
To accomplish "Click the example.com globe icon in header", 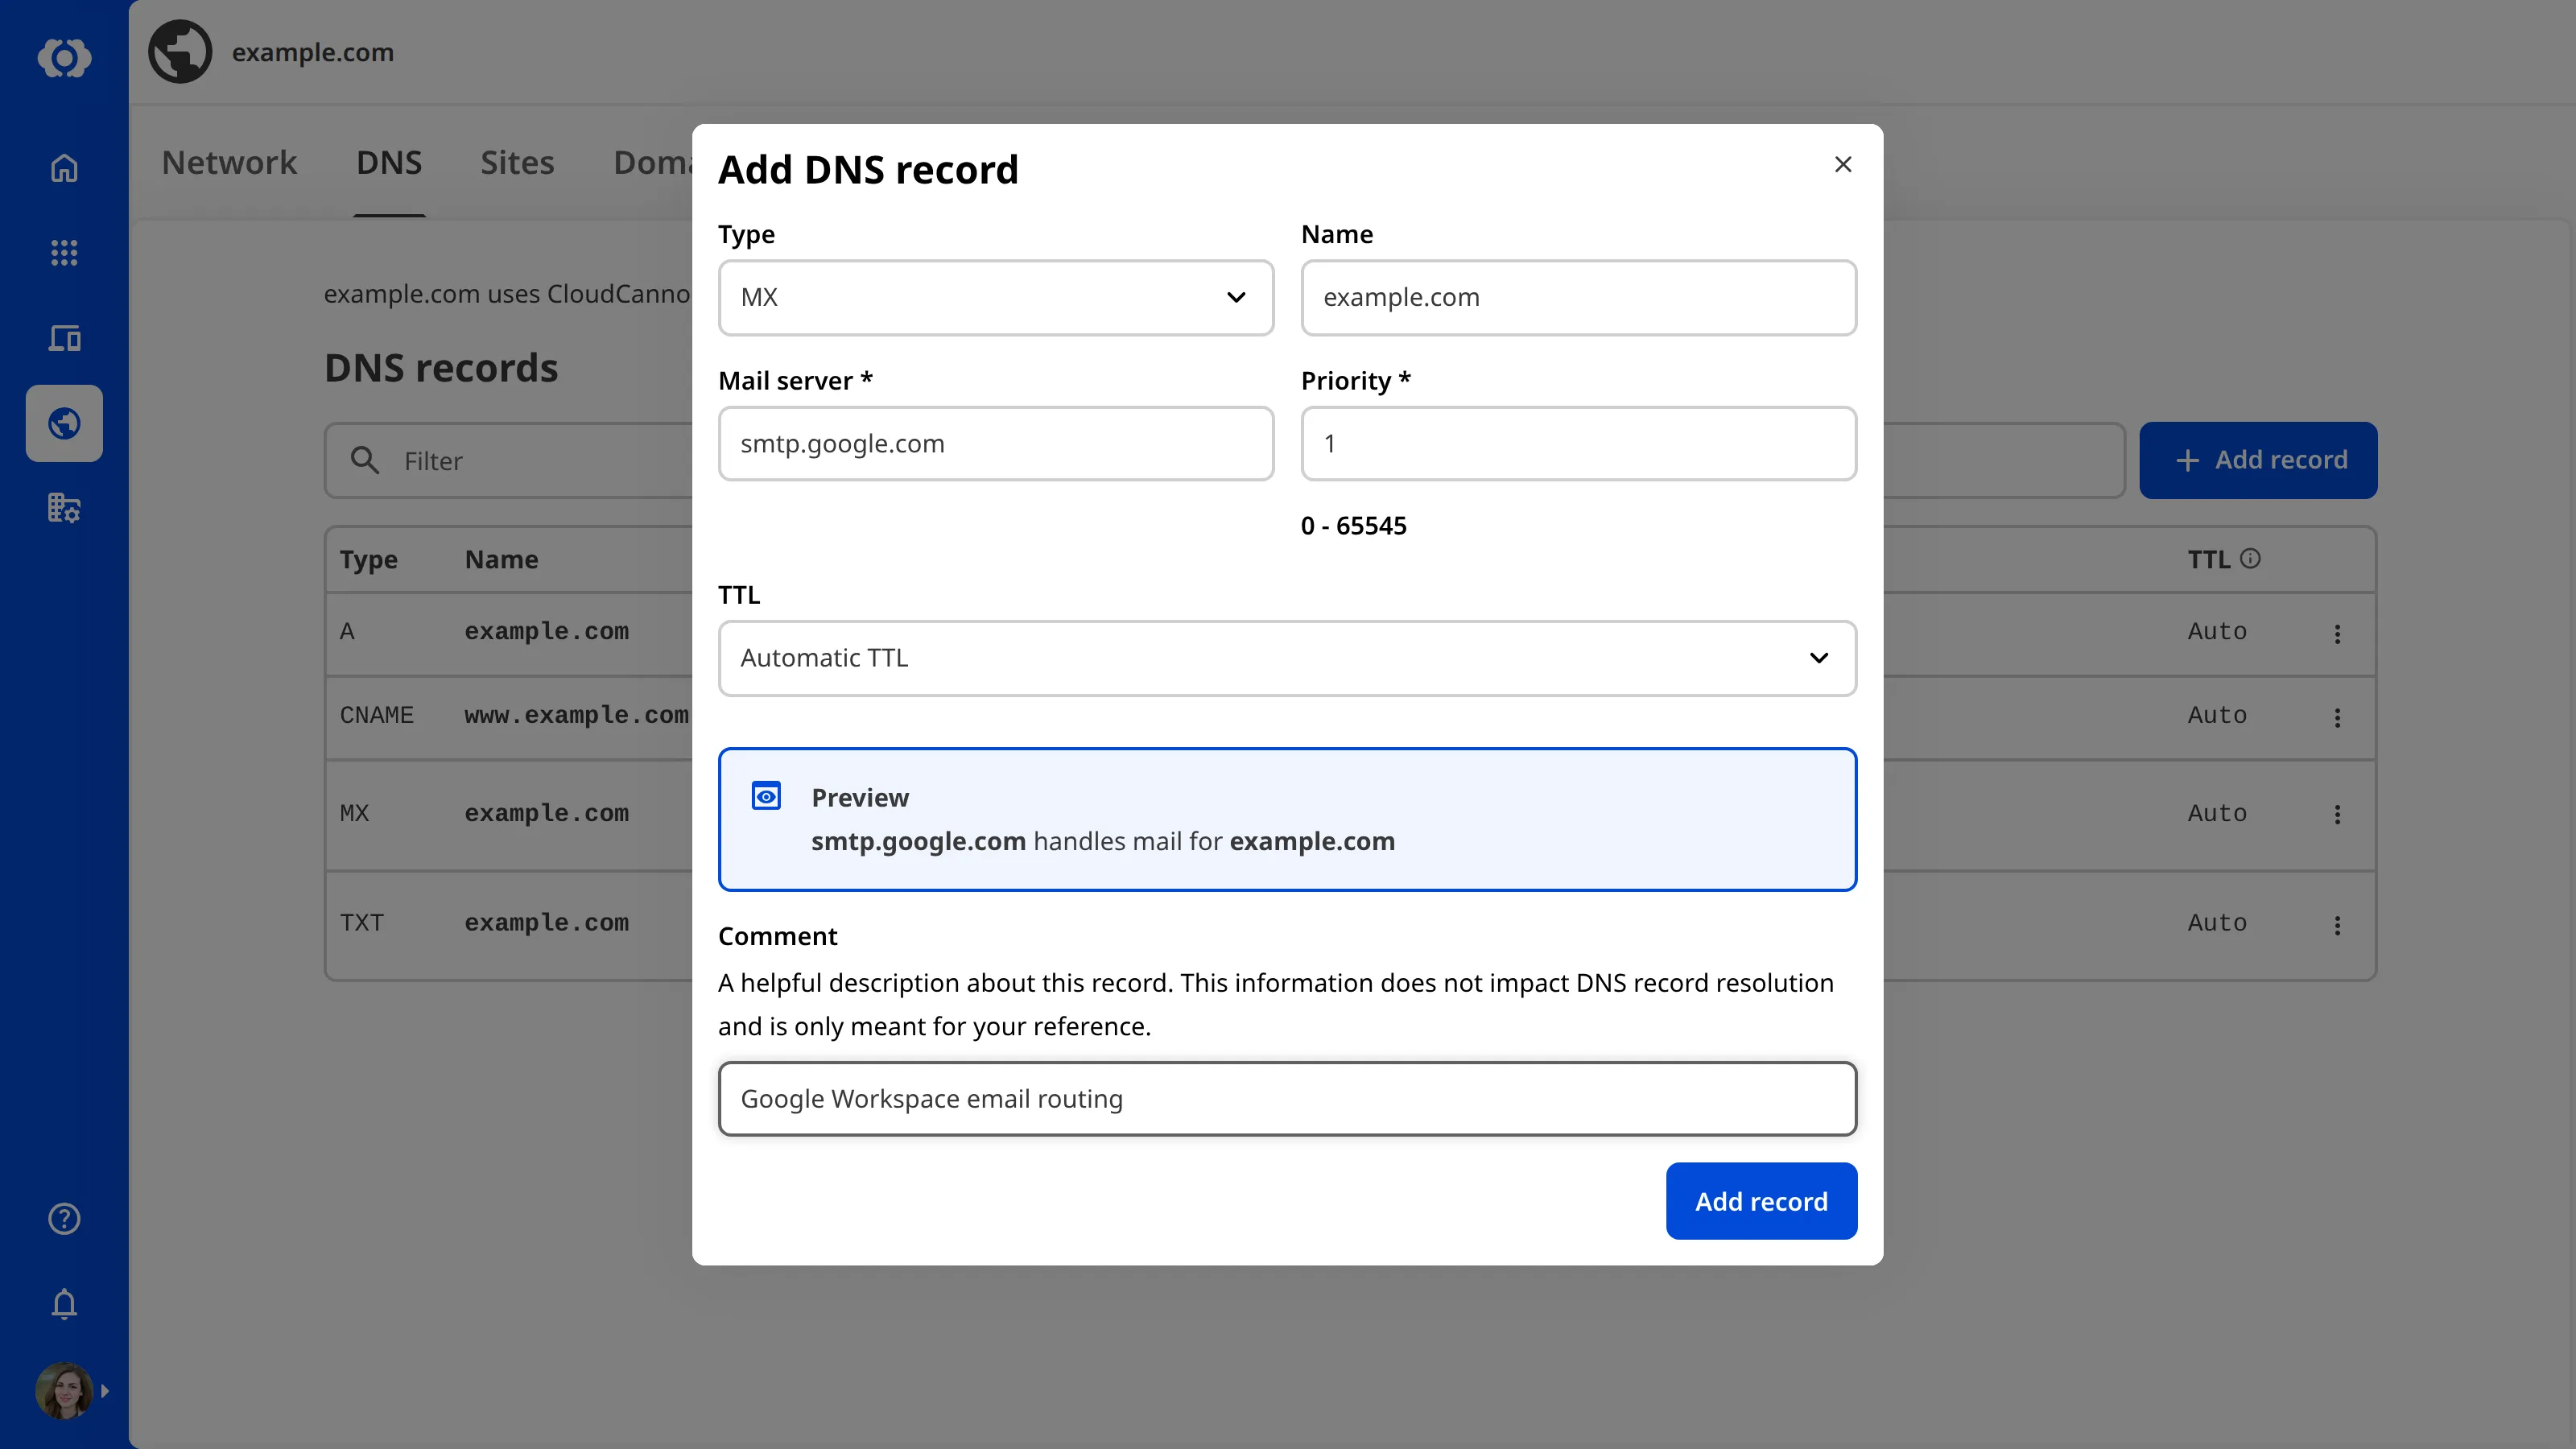I will [x=180, y=52].
